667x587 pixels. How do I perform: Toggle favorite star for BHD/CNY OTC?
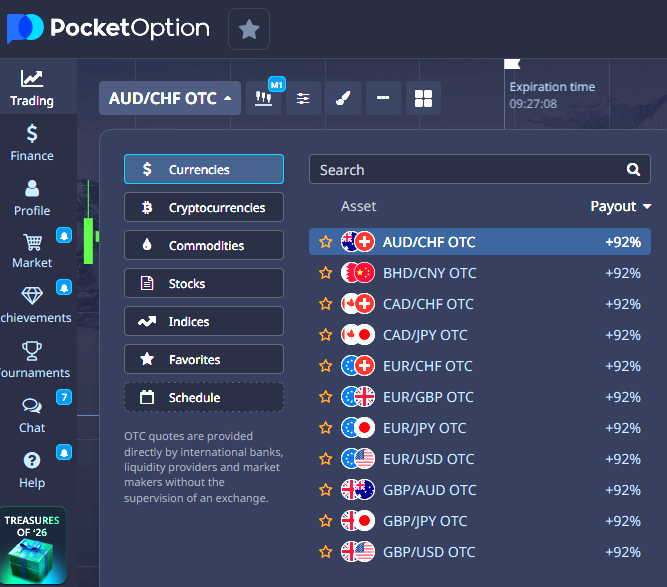[x=326, y=273]
